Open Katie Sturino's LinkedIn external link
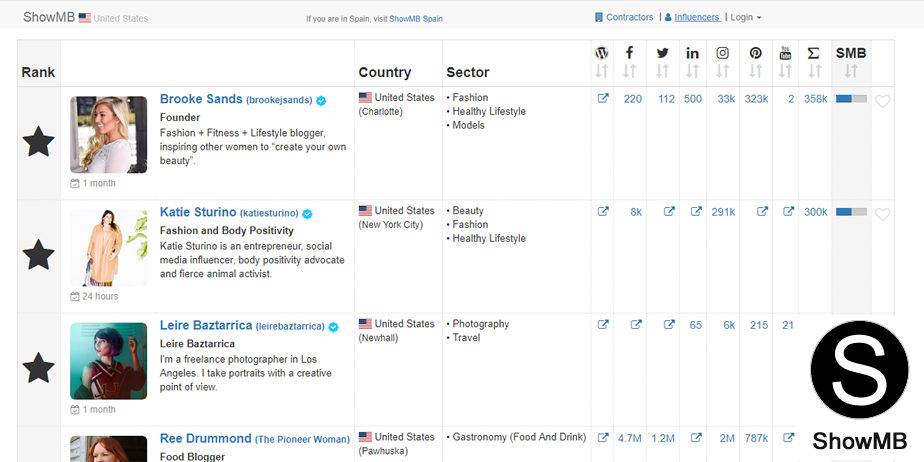 click(696, 212)
